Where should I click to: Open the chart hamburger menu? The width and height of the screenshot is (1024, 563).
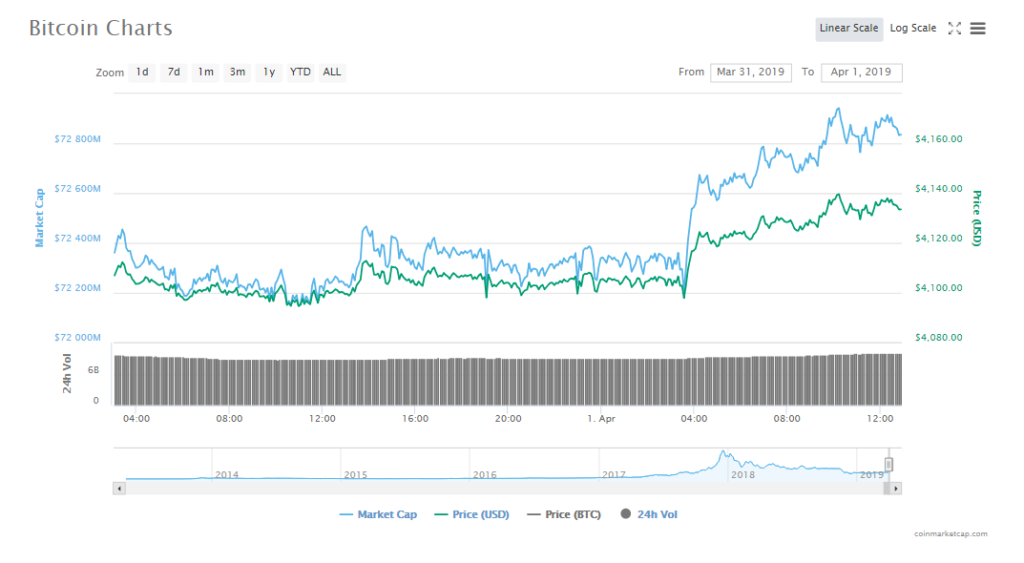[978, 29]
